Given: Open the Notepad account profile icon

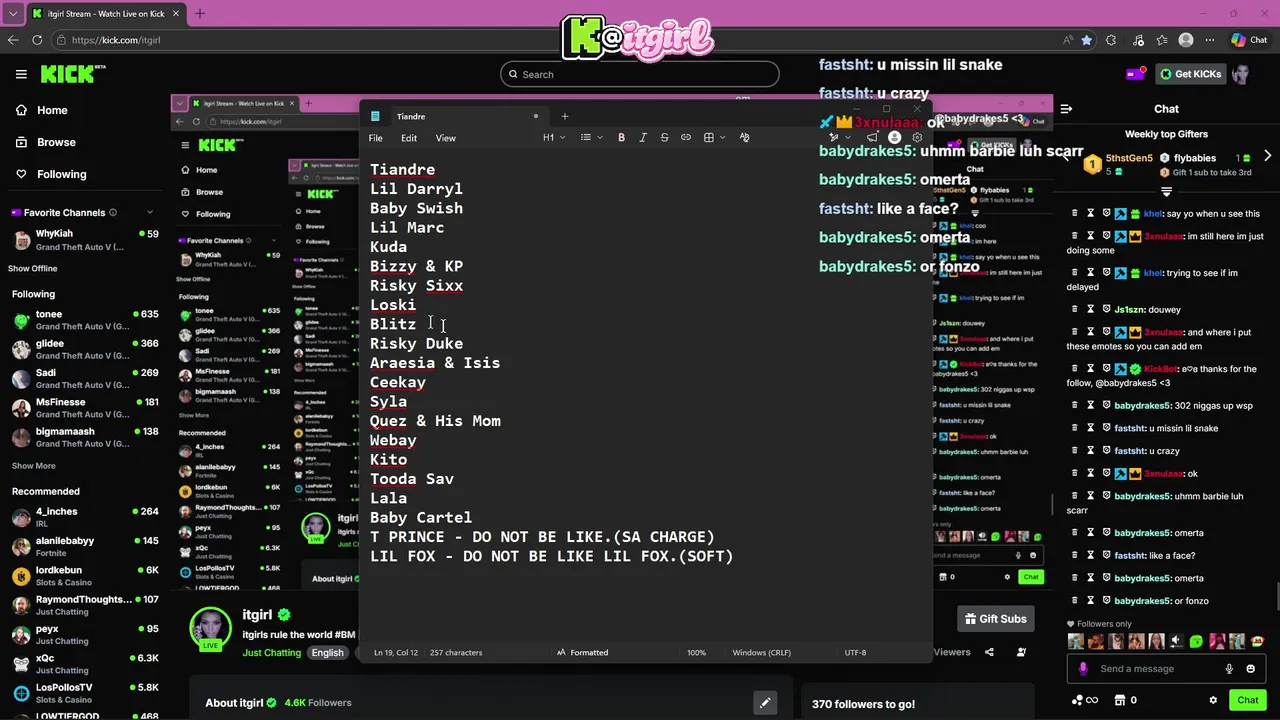Looking at the screenshot, I should [x=894, y=138].
